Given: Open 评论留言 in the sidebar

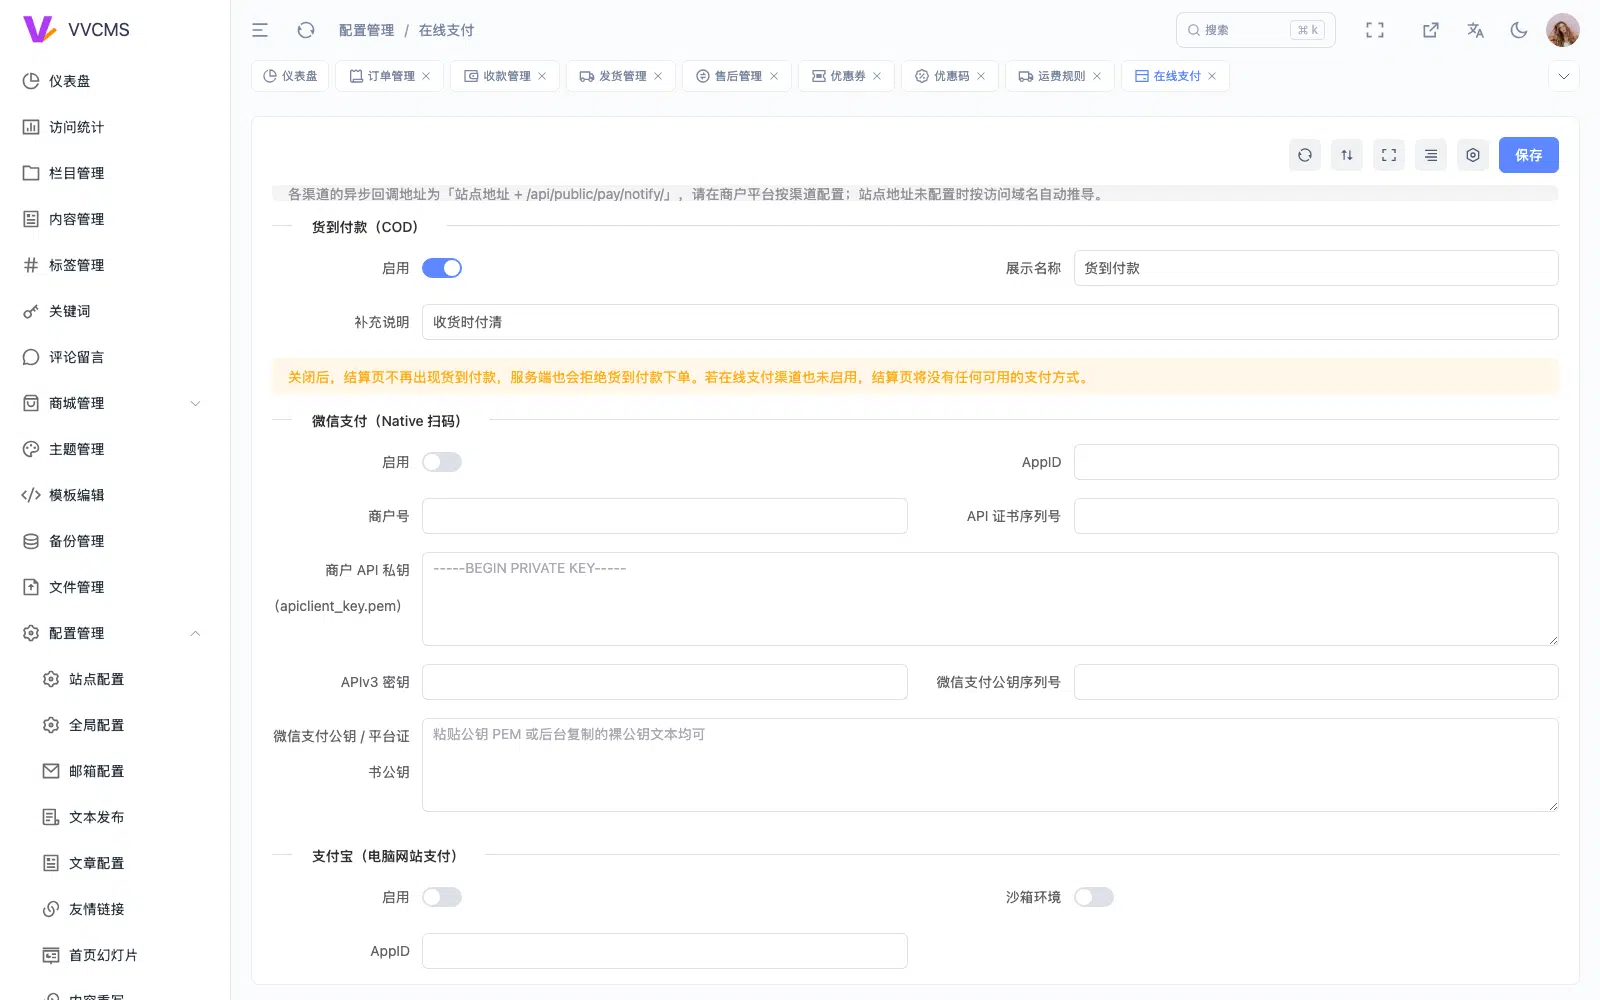Looking at the screenshot, I should (x=115, y=357).
